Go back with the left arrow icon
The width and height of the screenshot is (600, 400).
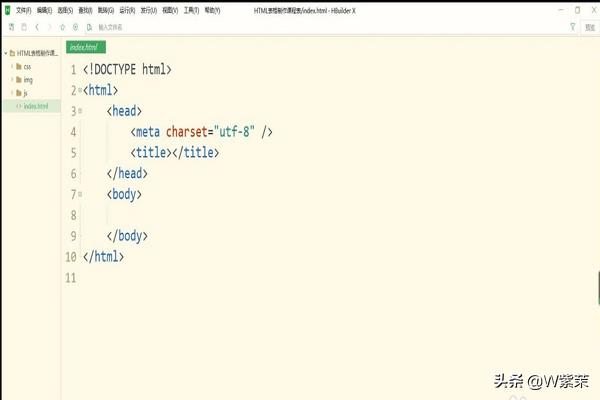pos(37,27)
